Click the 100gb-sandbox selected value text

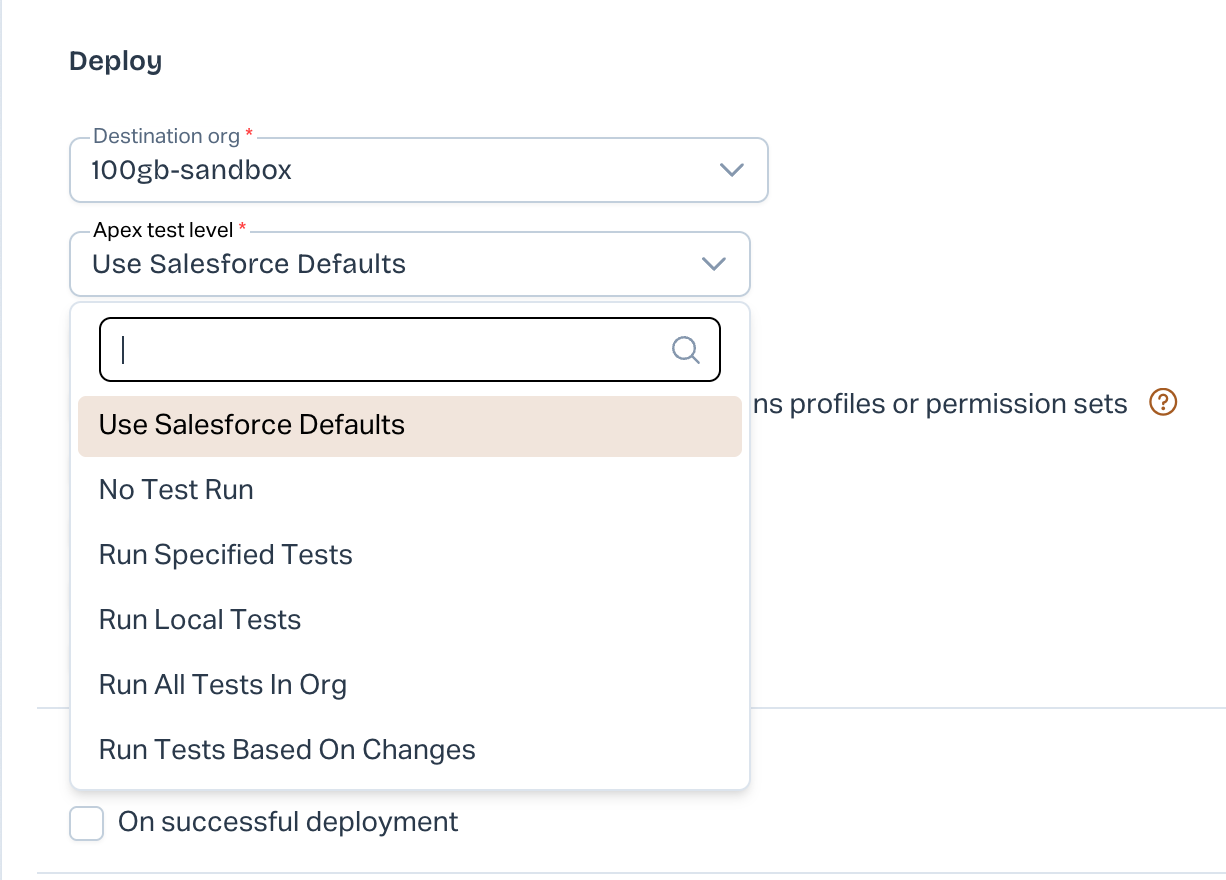tap(192, 170)
